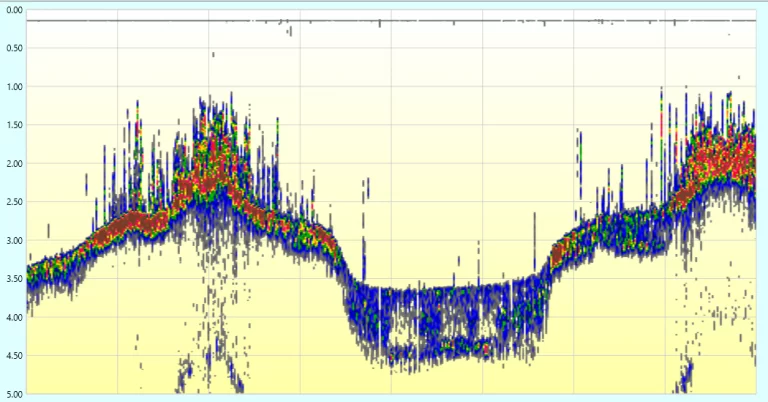Click the 0.00 depth axis label
Viewport: 768px width, 402px height.
pyautogui.click(x=15, y=10)
